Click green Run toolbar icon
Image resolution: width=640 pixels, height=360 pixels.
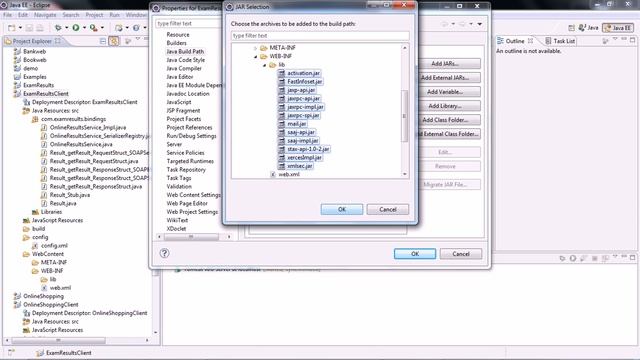[x=76, y=28]
